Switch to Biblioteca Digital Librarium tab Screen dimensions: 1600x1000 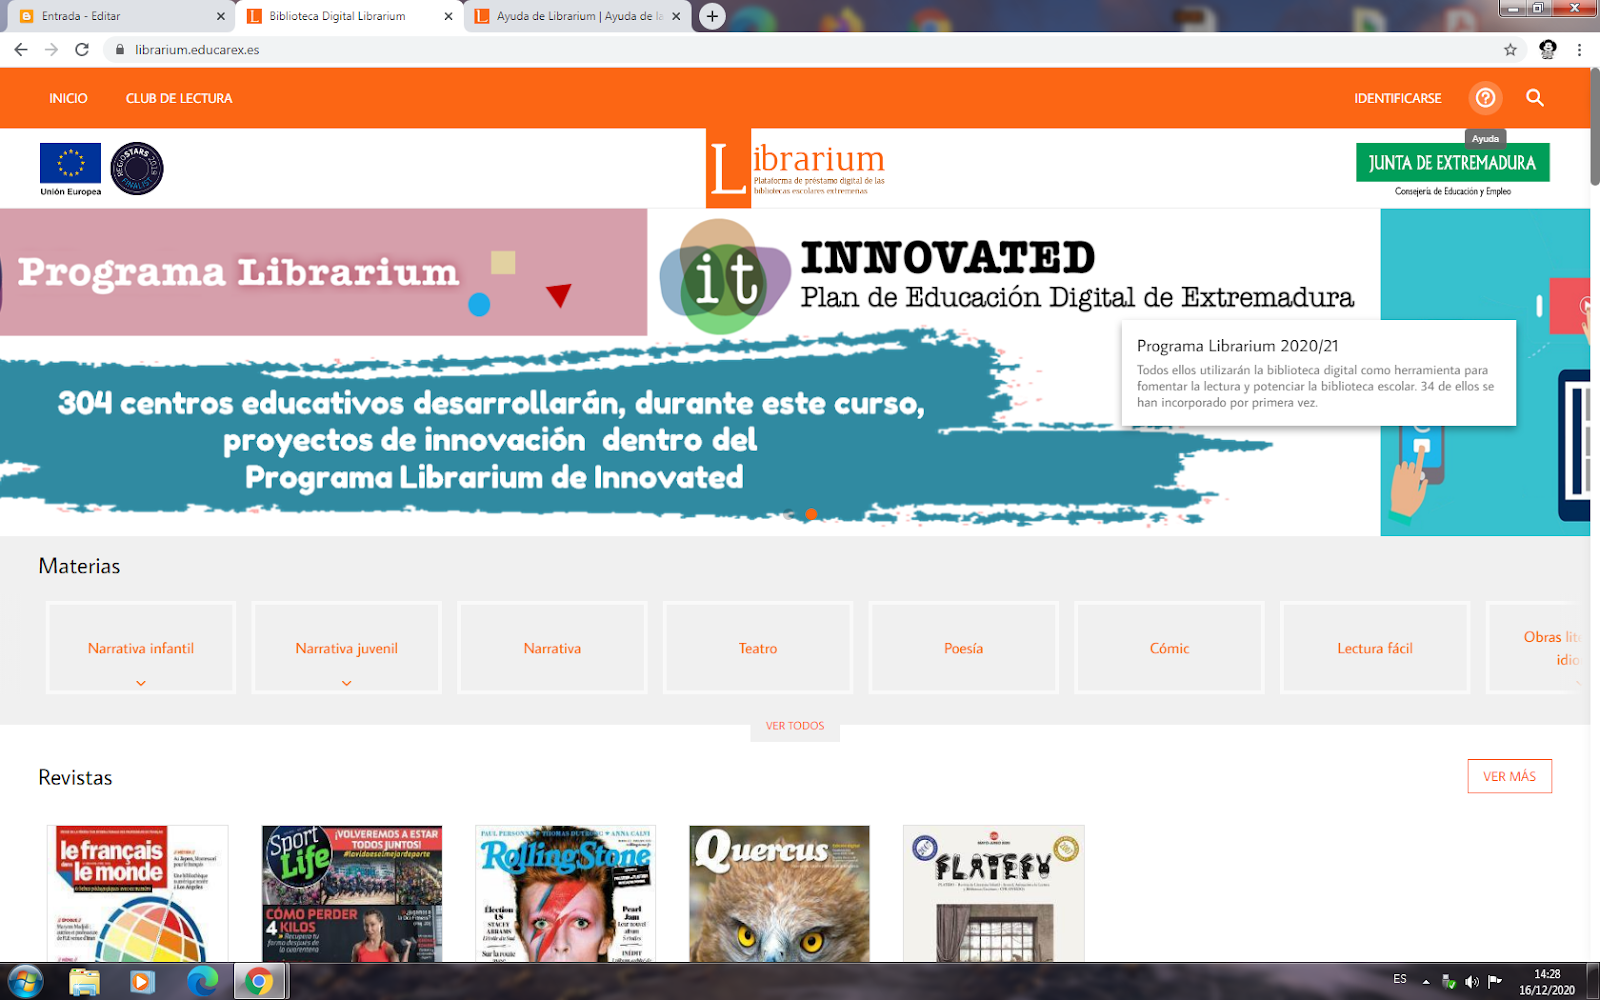click(350, 16)
